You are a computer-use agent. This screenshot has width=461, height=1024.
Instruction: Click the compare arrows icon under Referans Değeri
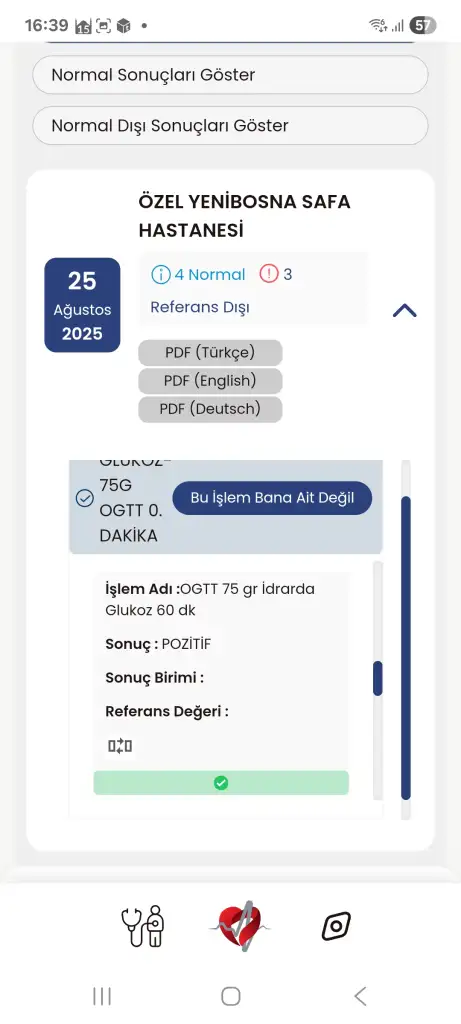click(x=120, y=746)
